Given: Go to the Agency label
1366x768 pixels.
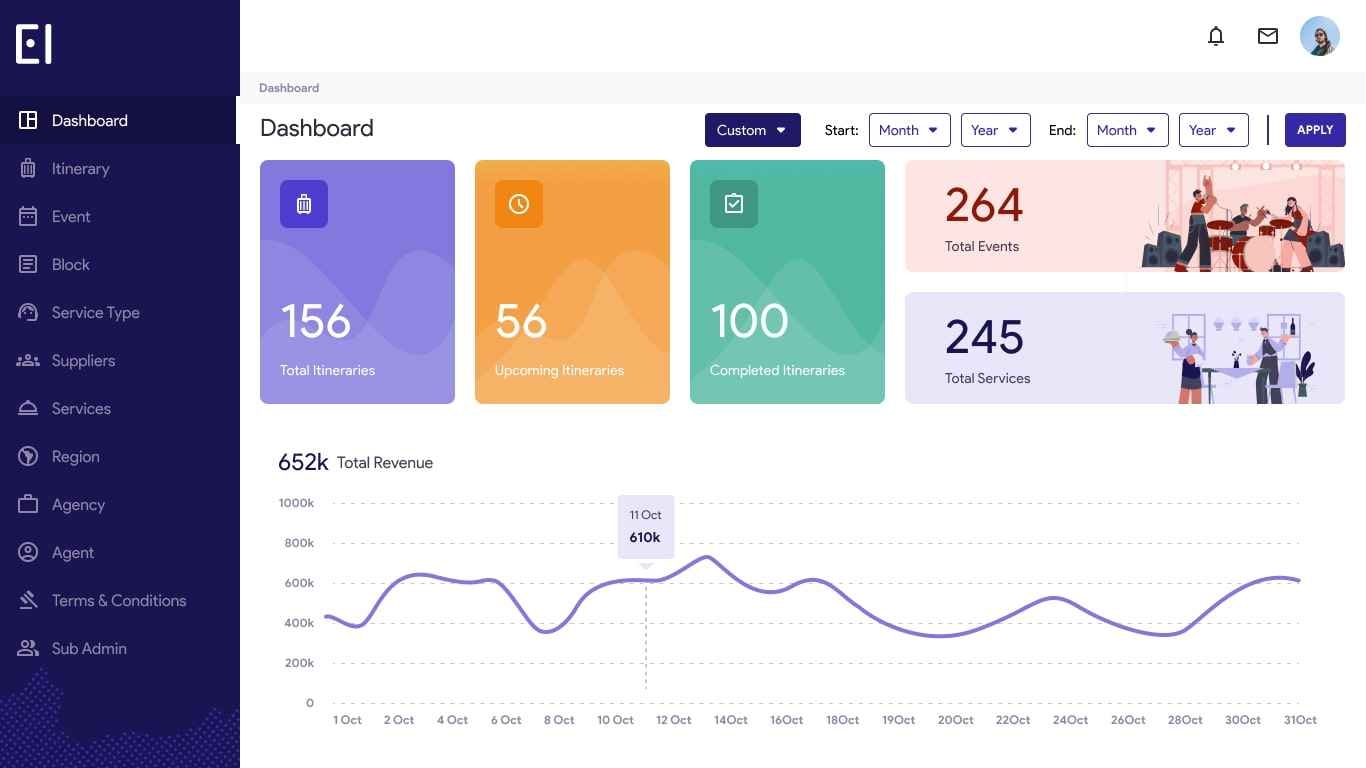Looking at the screenshot, I should click(78, 504).
